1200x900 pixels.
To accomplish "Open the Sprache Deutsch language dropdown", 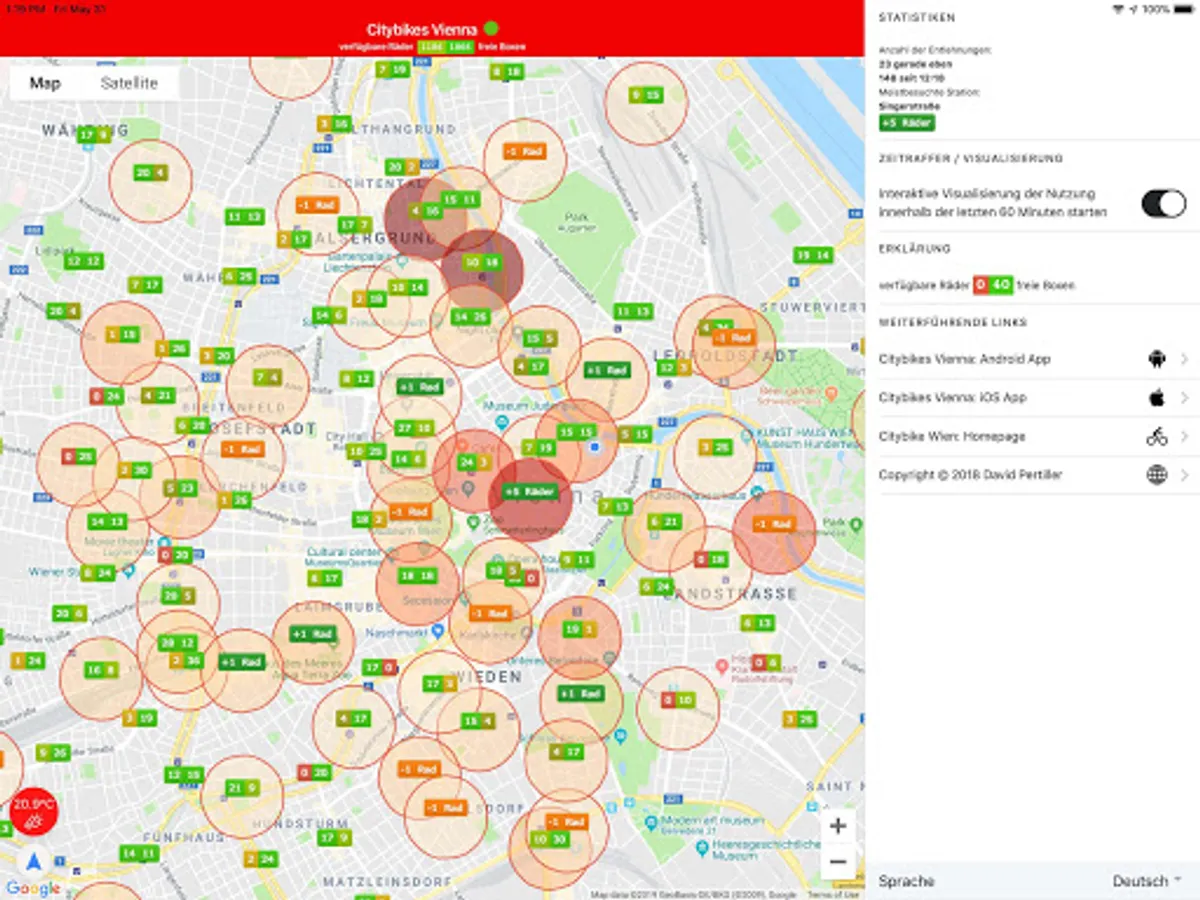I will (1147, 881).
